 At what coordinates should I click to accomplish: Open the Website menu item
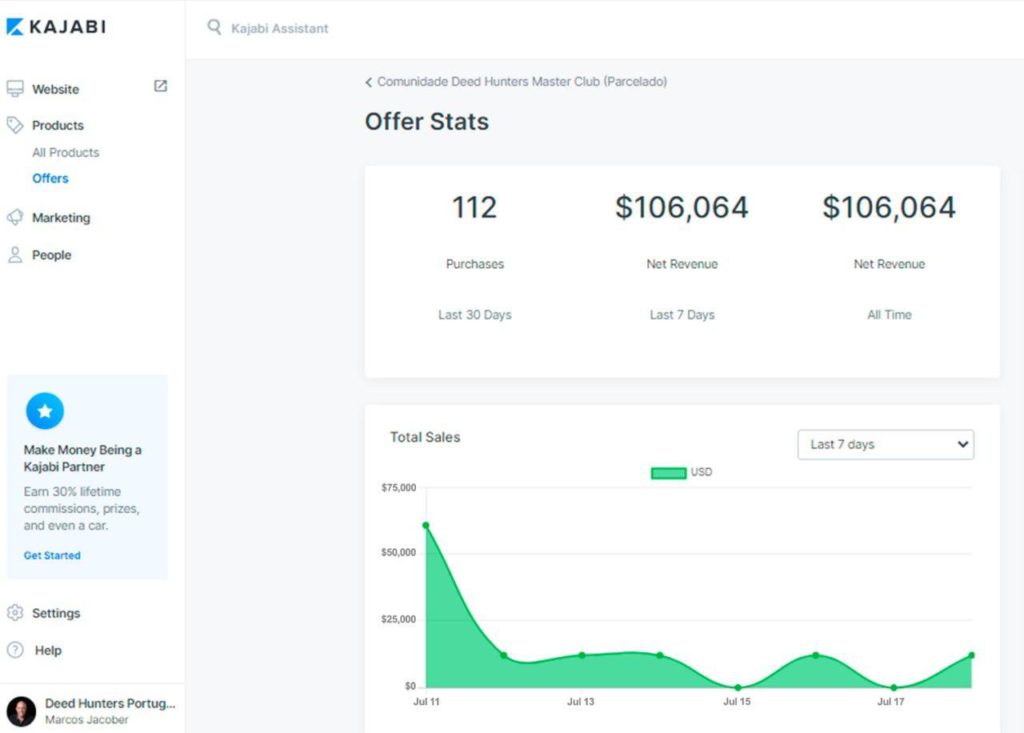(x=56, y=90)
